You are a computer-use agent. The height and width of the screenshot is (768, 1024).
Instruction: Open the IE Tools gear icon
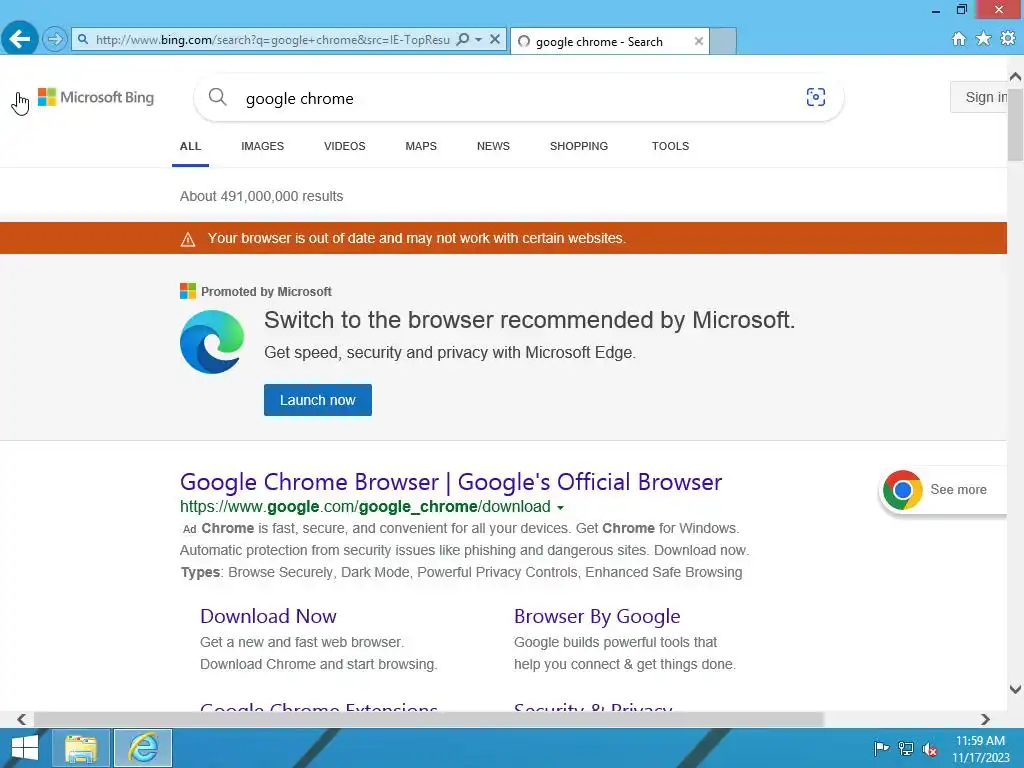click(1008, 39)
